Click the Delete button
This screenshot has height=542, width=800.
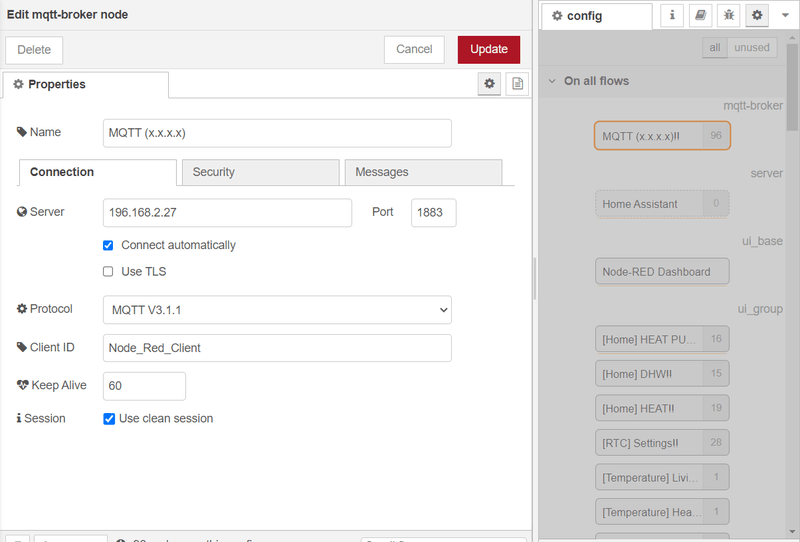click(34, 50)
